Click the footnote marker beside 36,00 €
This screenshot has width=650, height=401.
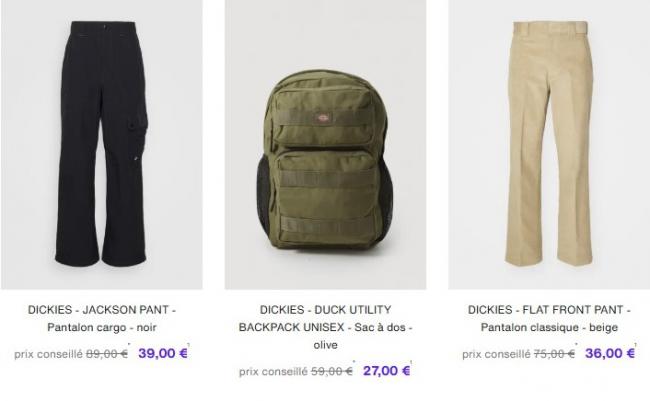[x=636, y=345]
